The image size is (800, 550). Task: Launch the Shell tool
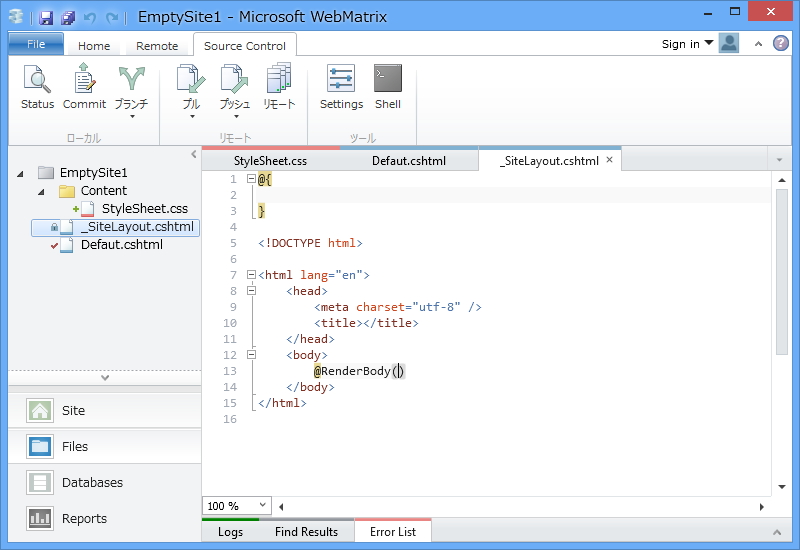[x=388, y=87]
